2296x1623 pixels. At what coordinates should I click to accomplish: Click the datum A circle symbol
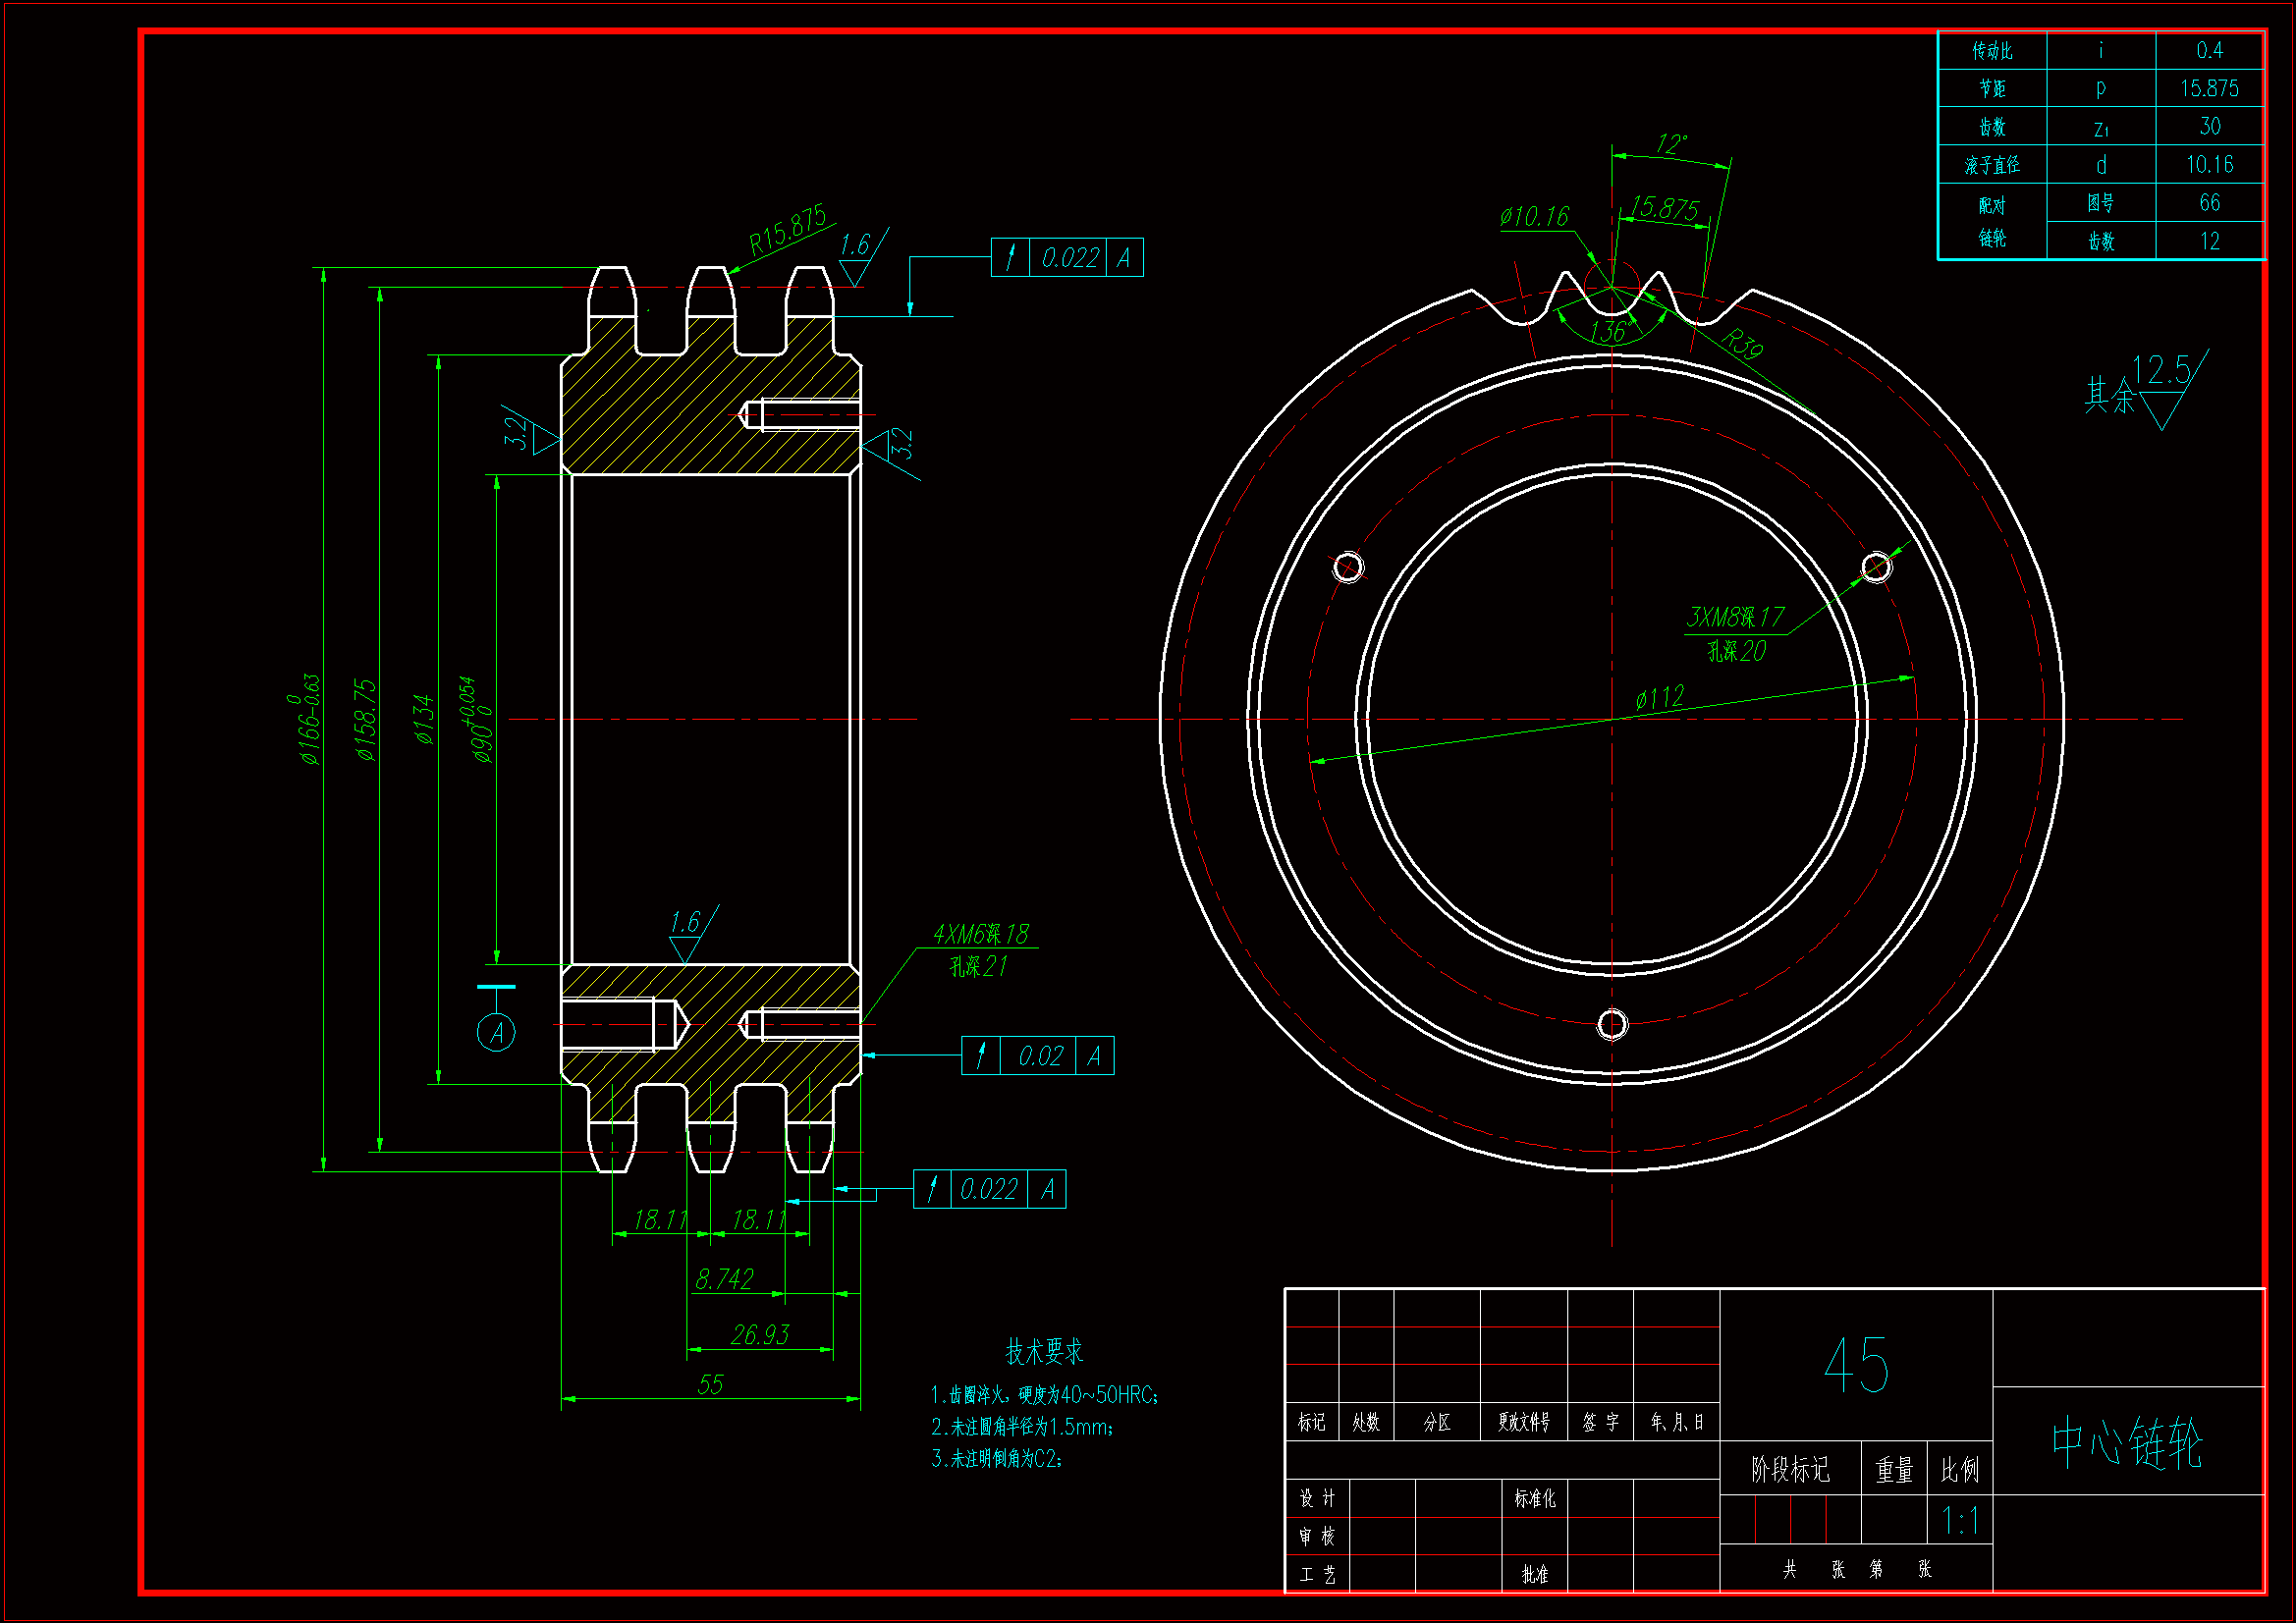tap(496, 1032)
